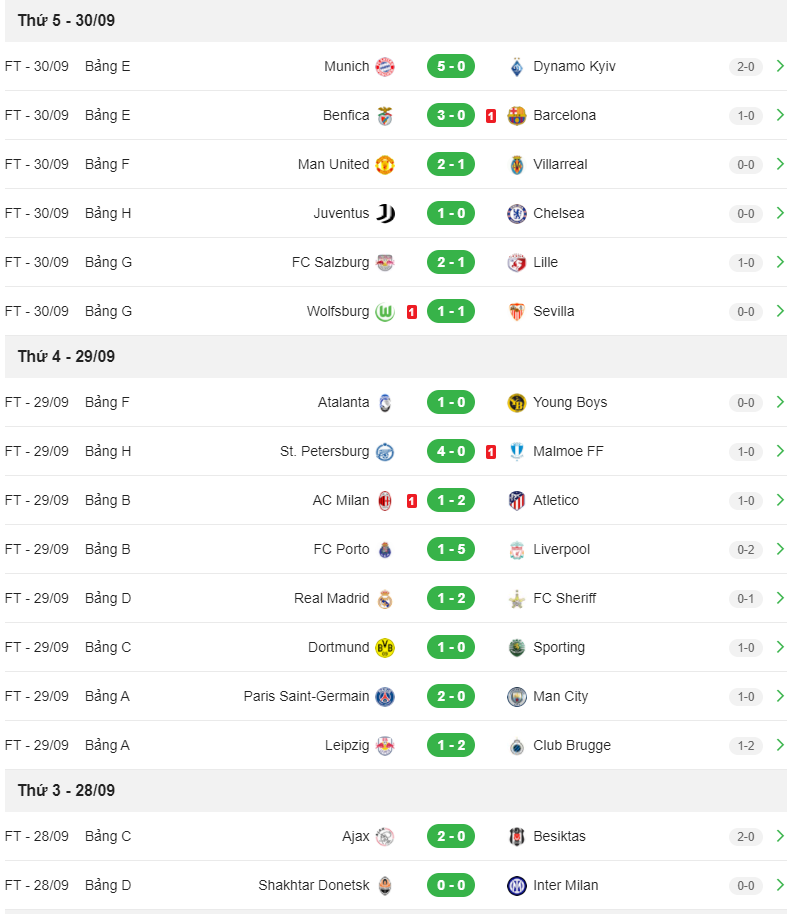Click the Munich club crest icon

coord(385,66)
